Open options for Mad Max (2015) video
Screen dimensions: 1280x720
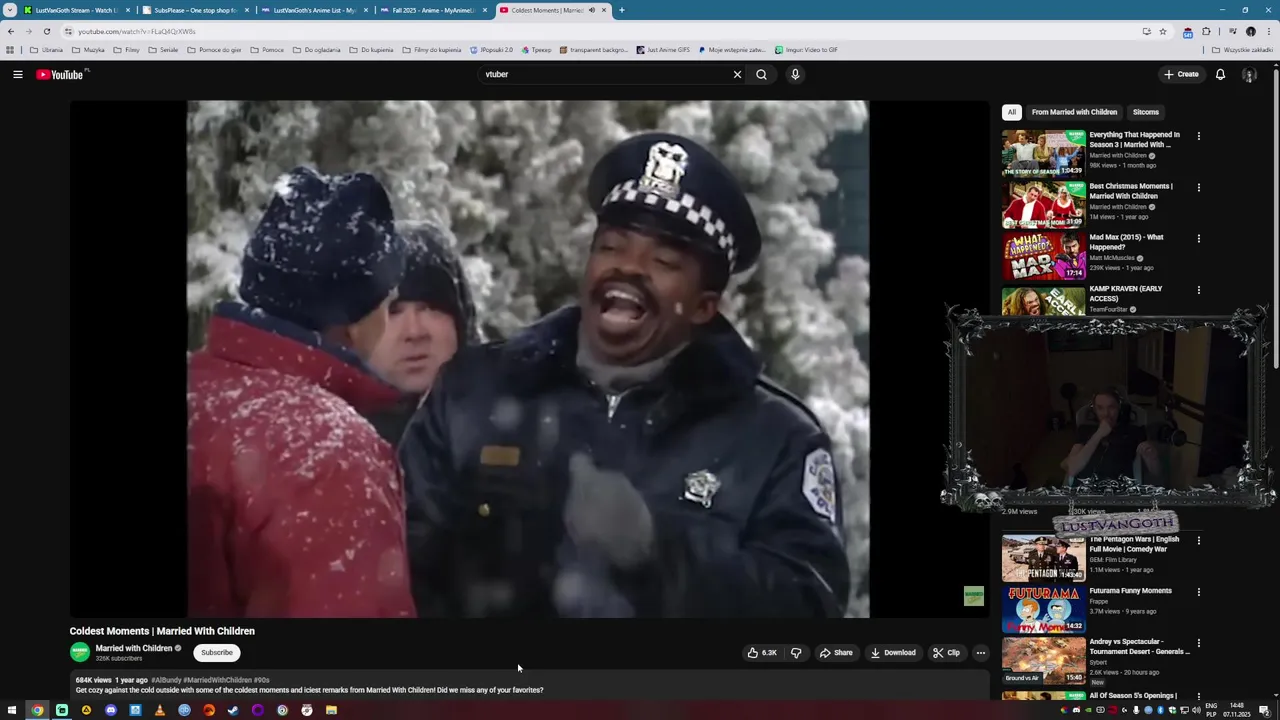(x=1198, y=238)
